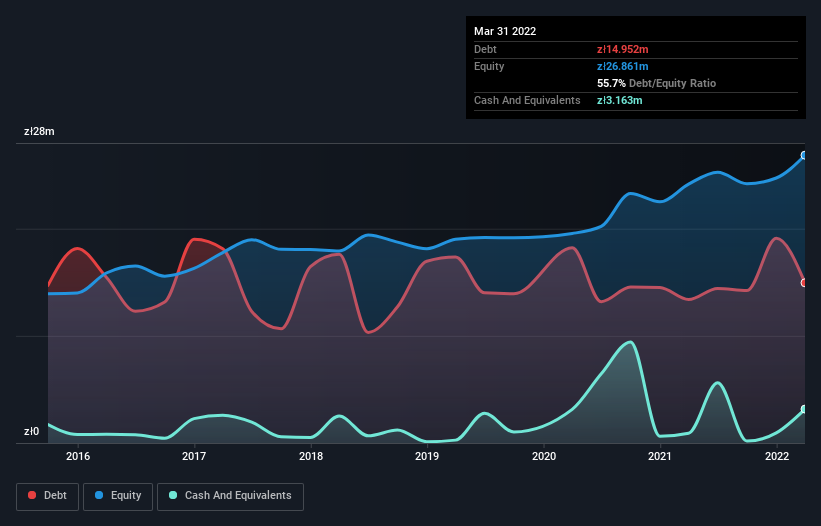Toggle Cash And Equivalents legend button
This screenshot has width=821, height=526.
coord(230,496)
